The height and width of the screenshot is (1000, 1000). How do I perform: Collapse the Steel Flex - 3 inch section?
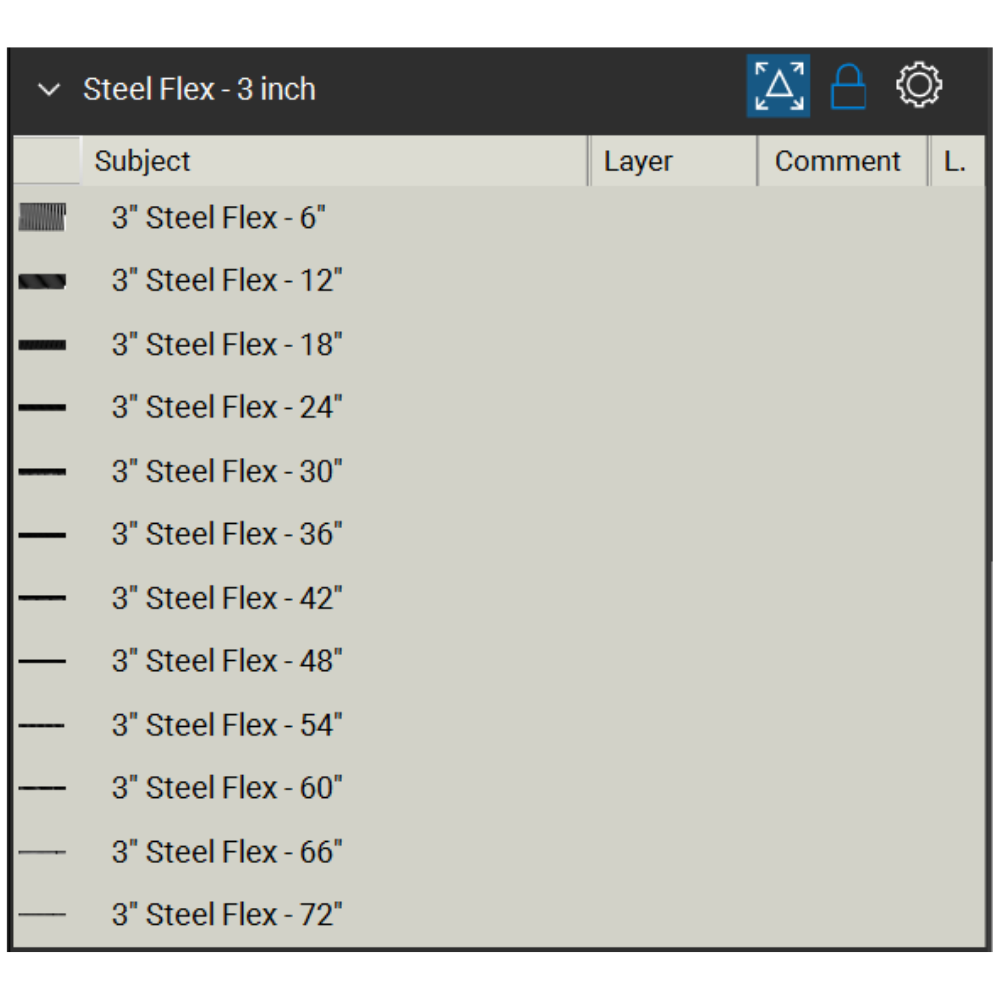tap(48, 90)
